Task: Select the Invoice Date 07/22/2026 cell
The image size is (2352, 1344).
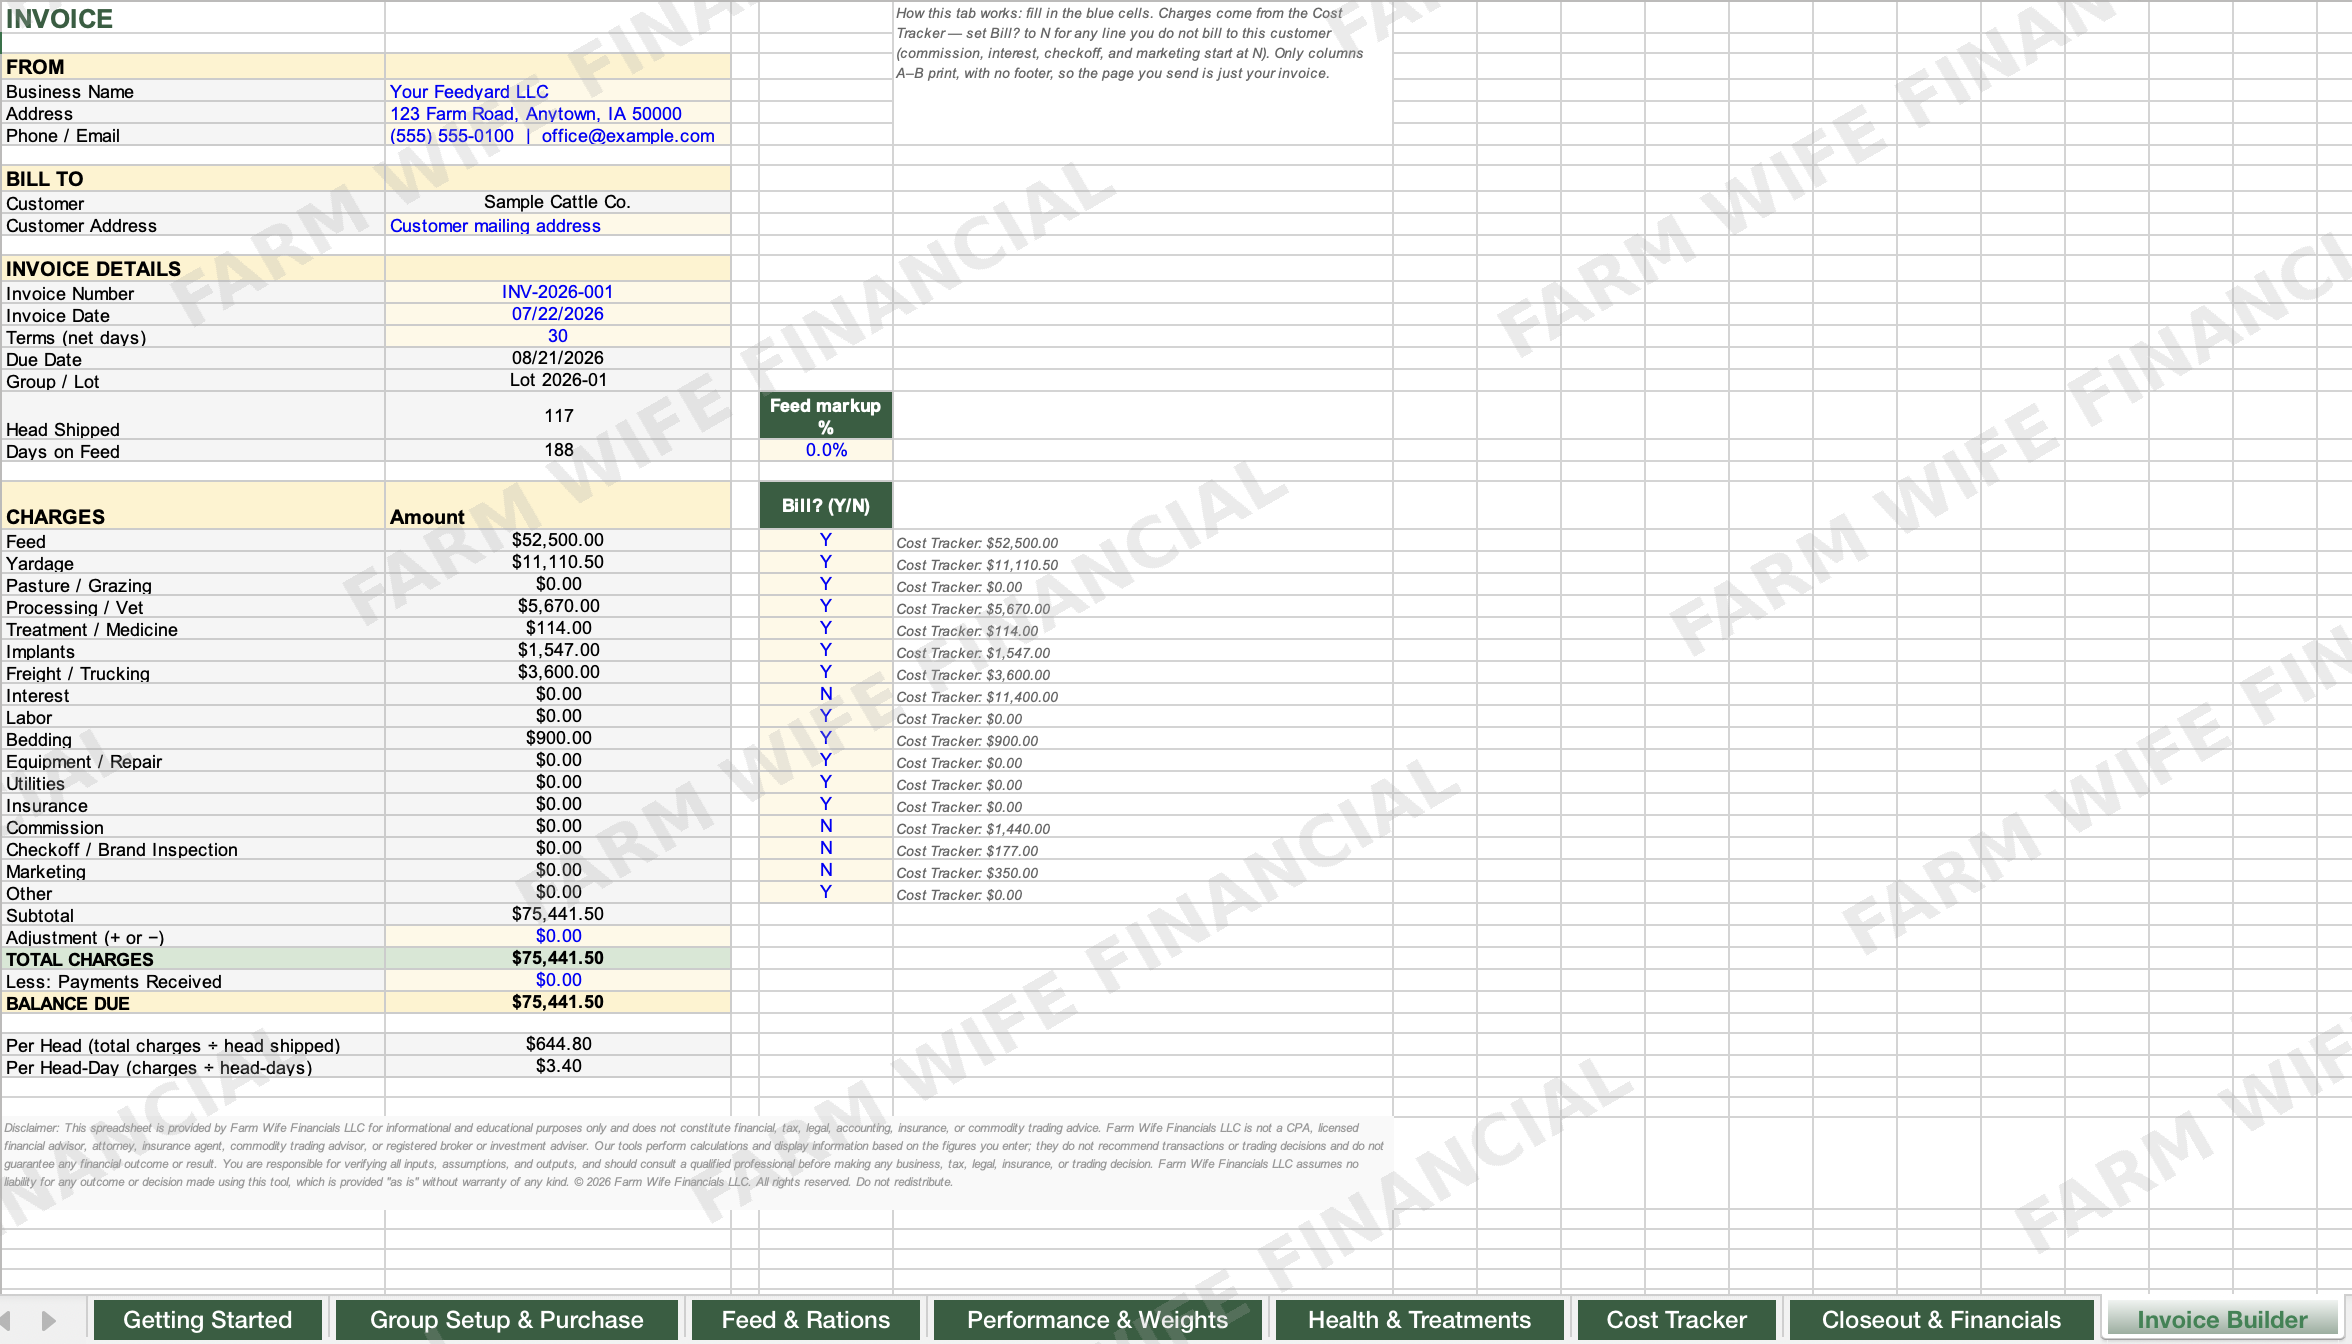Action: click(x=558, y=313)
